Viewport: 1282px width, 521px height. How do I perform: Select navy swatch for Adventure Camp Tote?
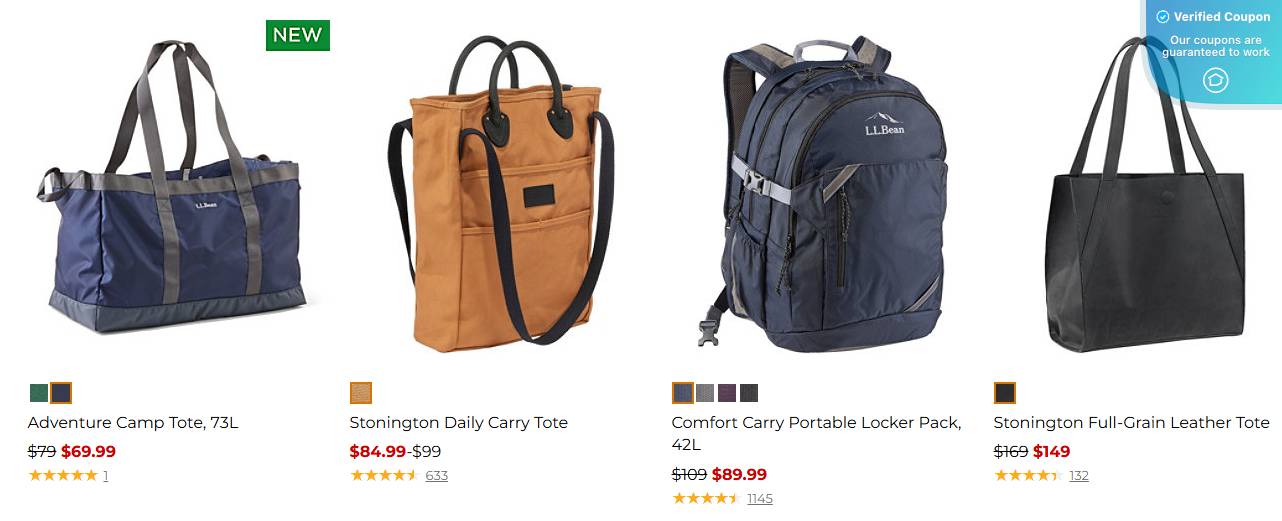click(61, 393)
